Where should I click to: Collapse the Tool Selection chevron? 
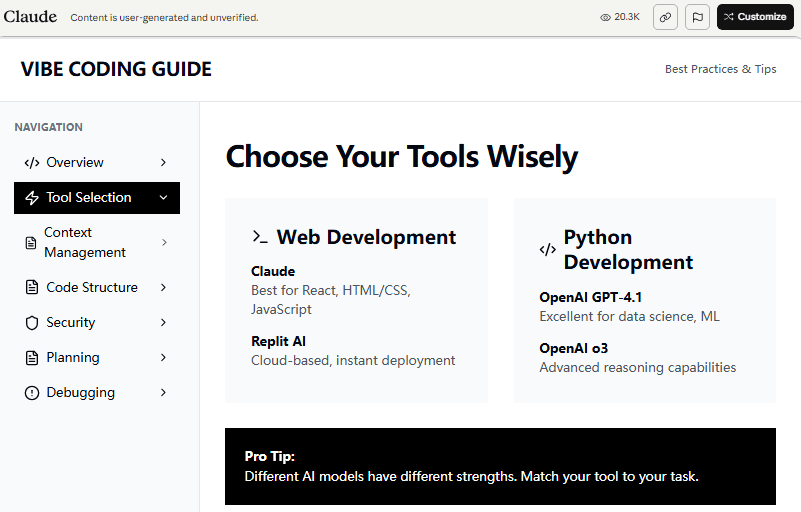click(163, 198)
